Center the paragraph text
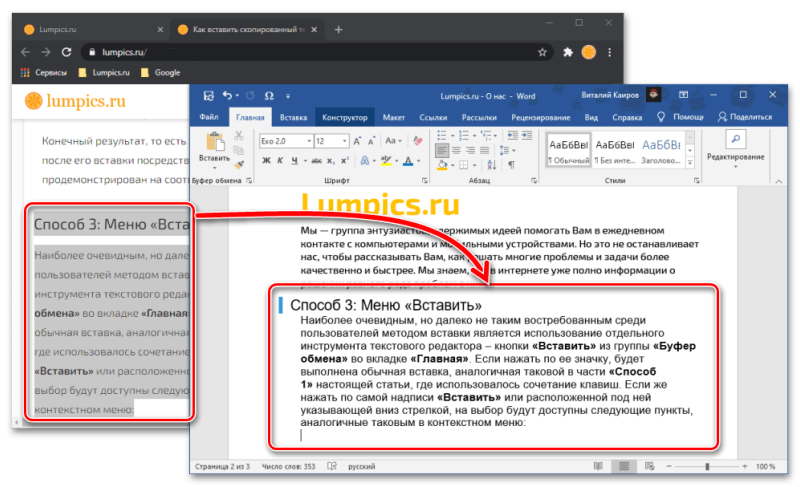The width and height of the screenshot is (800, 487). [x=456, y=150]
